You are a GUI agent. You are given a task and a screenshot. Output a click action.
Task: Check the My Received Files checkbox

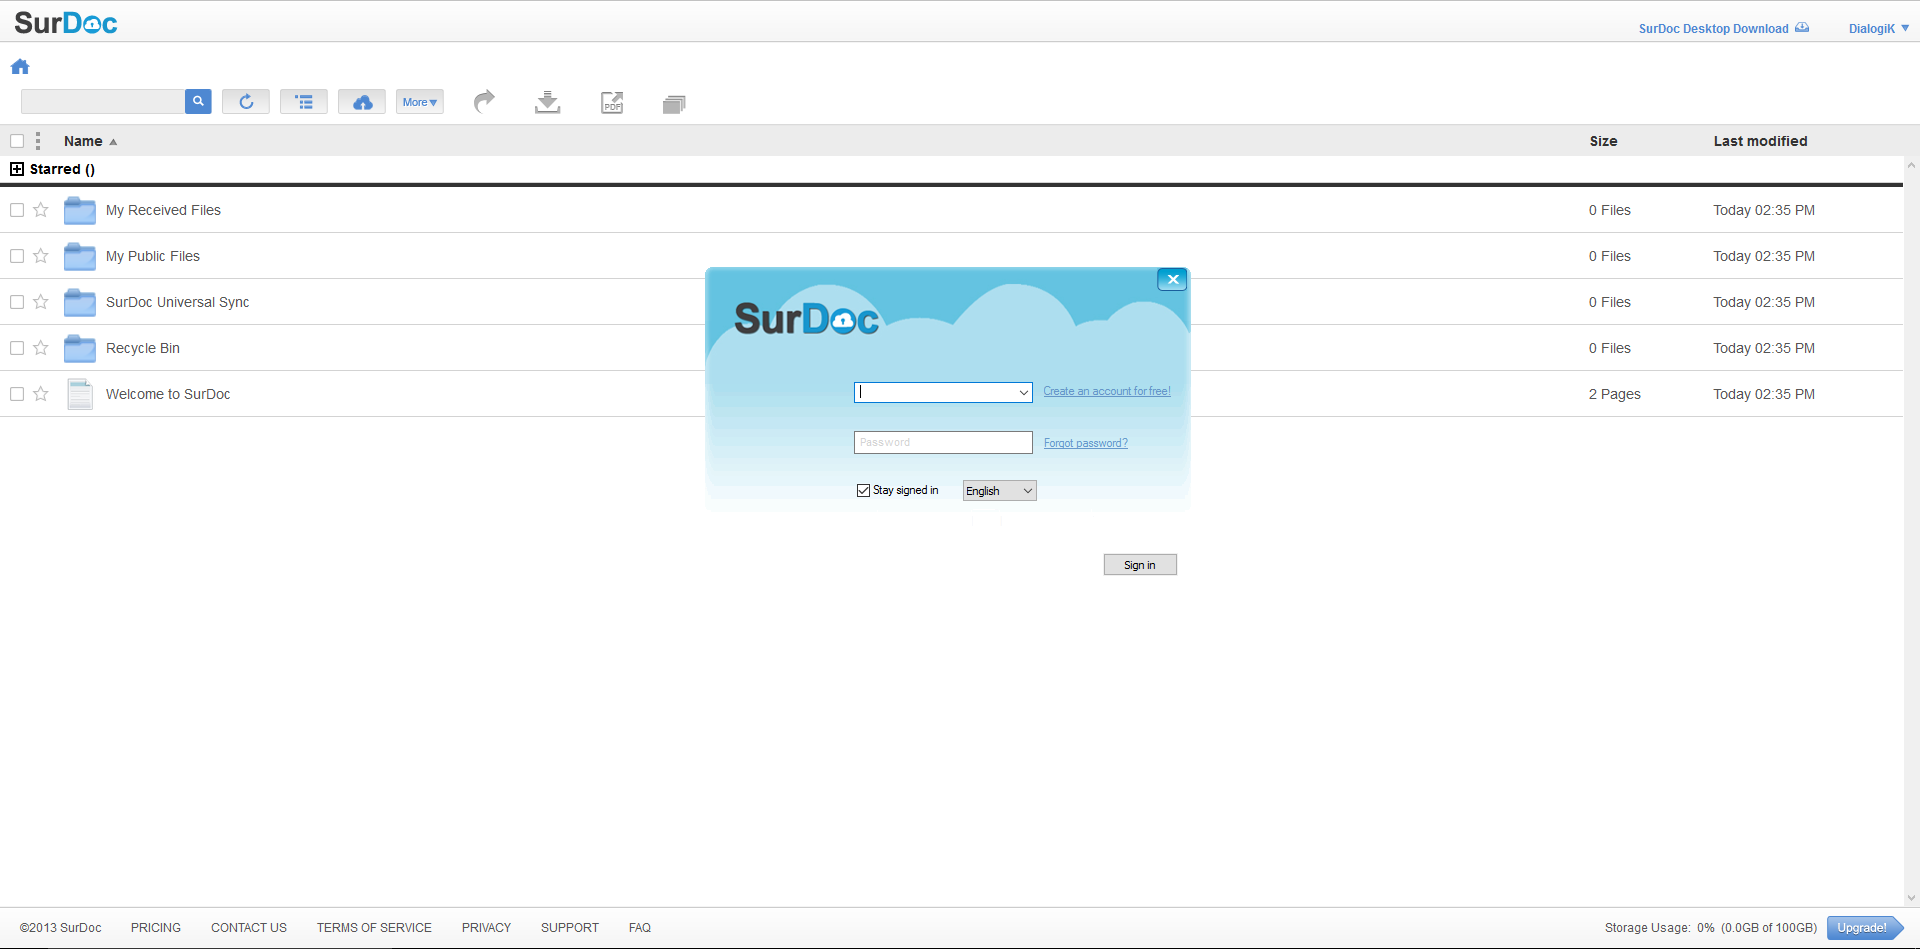coord(17,210)
